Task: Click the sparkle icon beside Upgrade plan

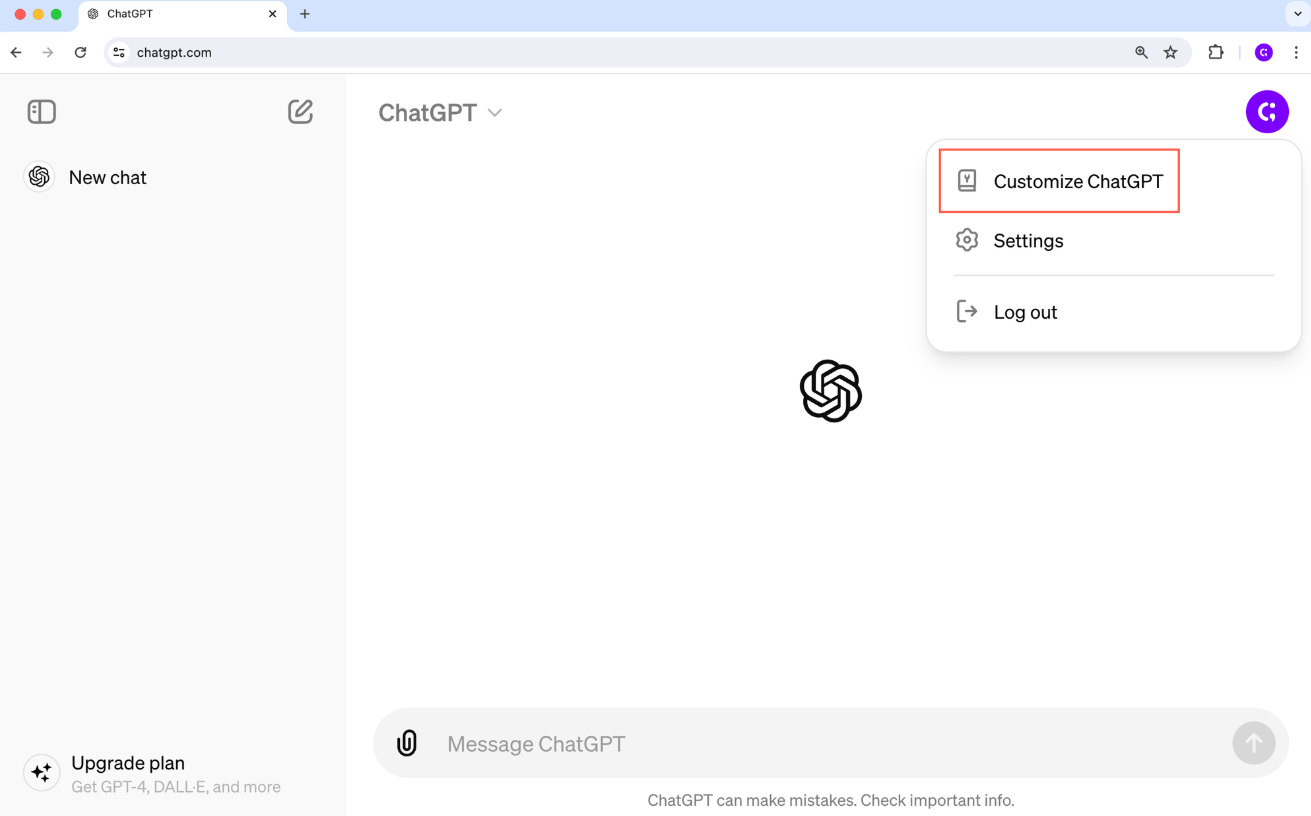Action: [41, 773]
